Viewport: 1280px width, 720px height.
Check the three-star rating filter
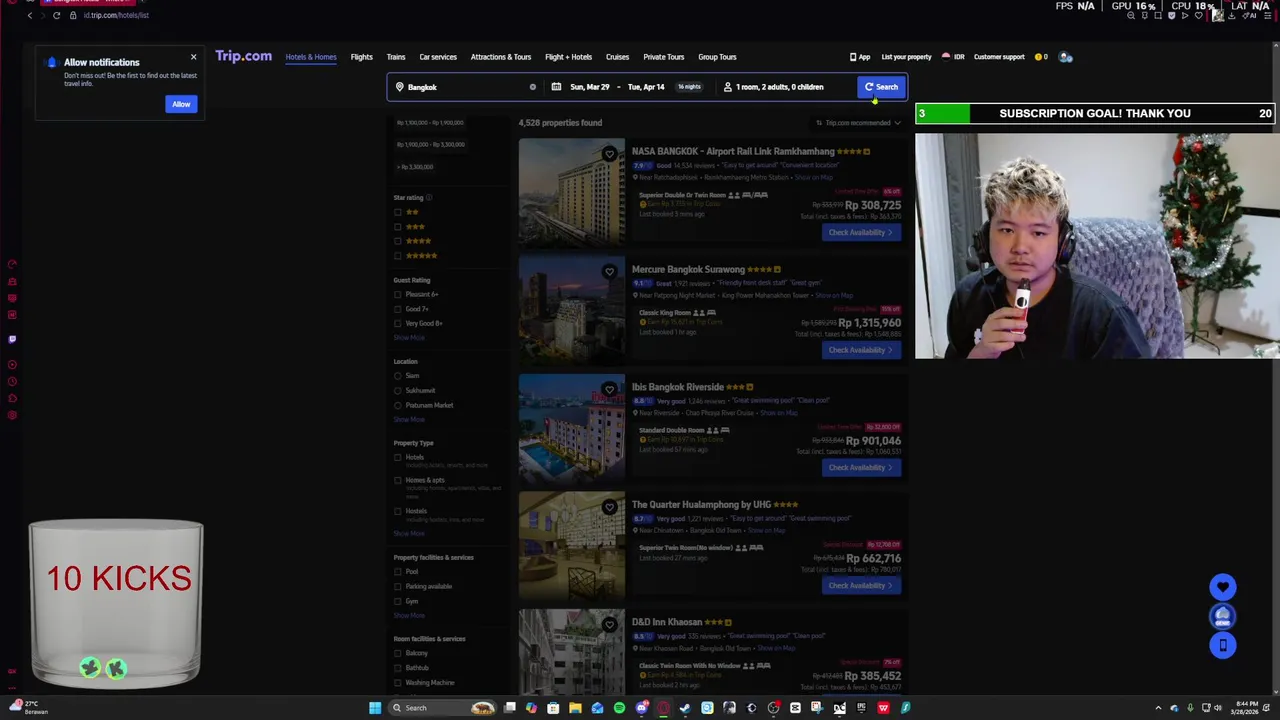pyautogui.click(x=398, y=227)
